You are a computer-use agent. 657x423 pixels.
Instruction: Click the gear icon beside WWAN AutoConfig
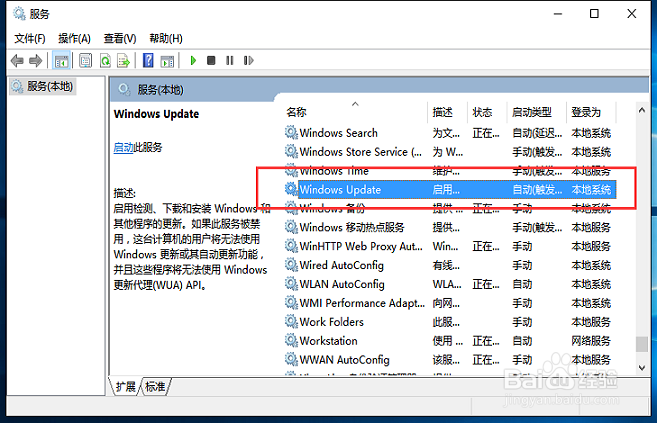[x=291, y=359]
